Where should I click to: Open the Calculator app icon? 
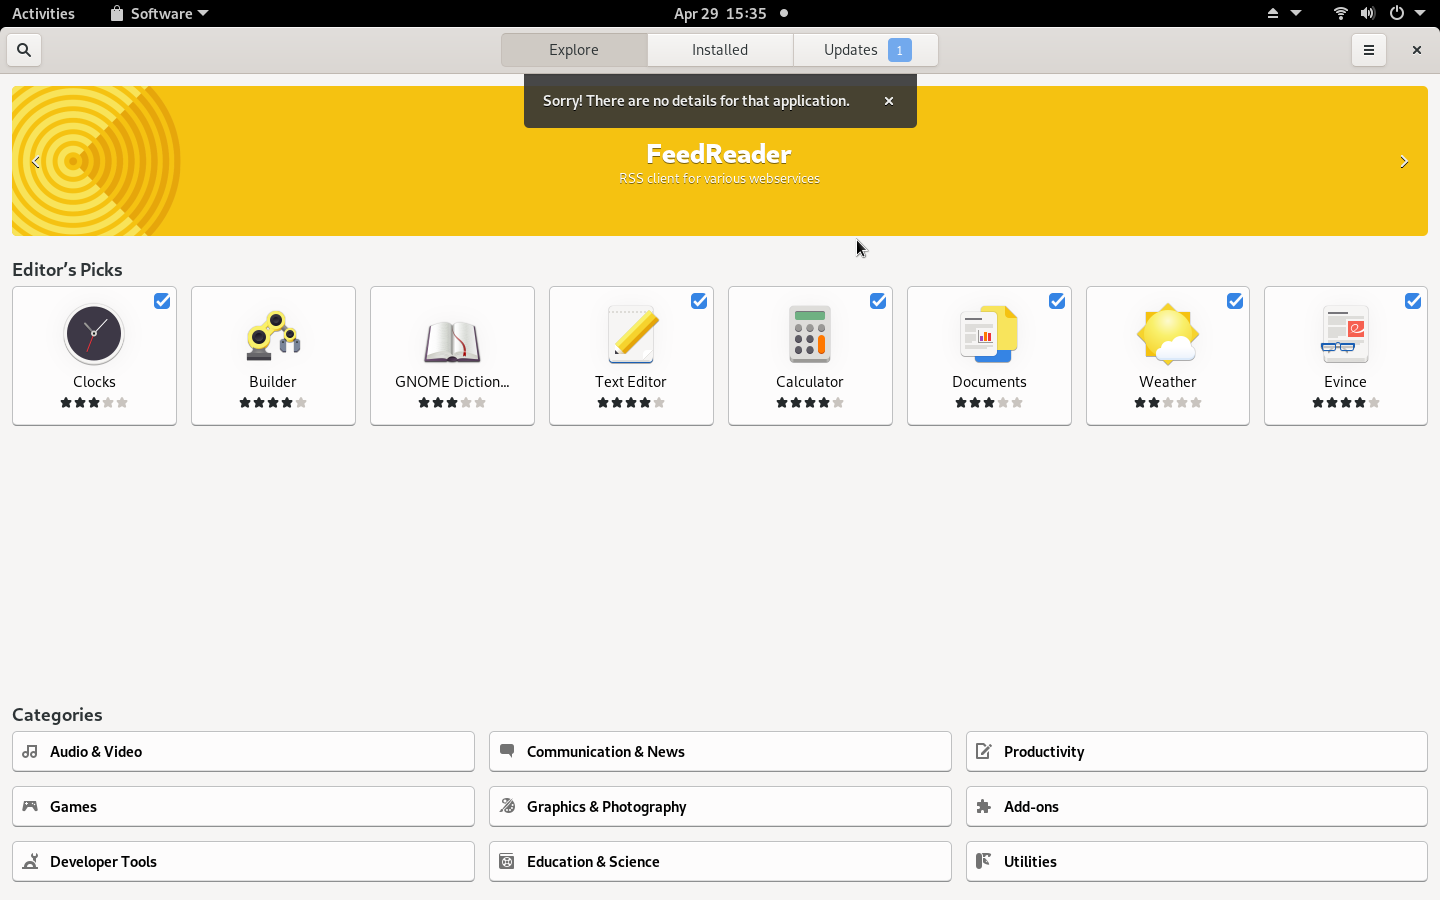[810, 334]
